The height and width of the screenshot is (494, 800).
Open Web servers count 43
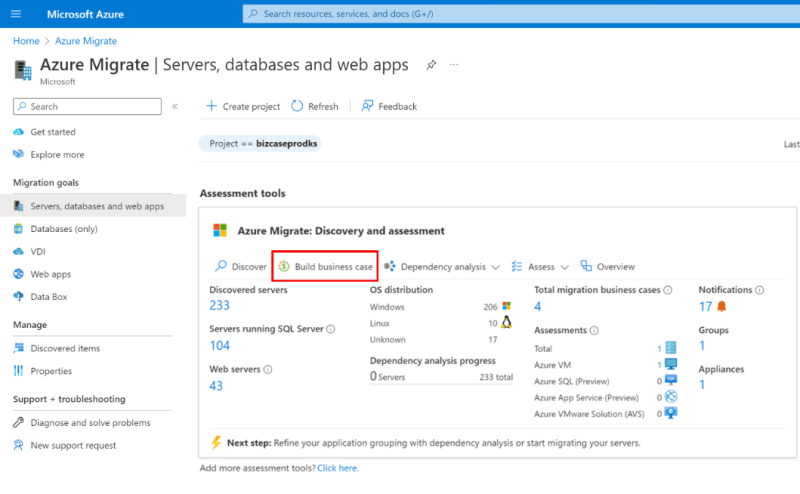tap(216, 386)
